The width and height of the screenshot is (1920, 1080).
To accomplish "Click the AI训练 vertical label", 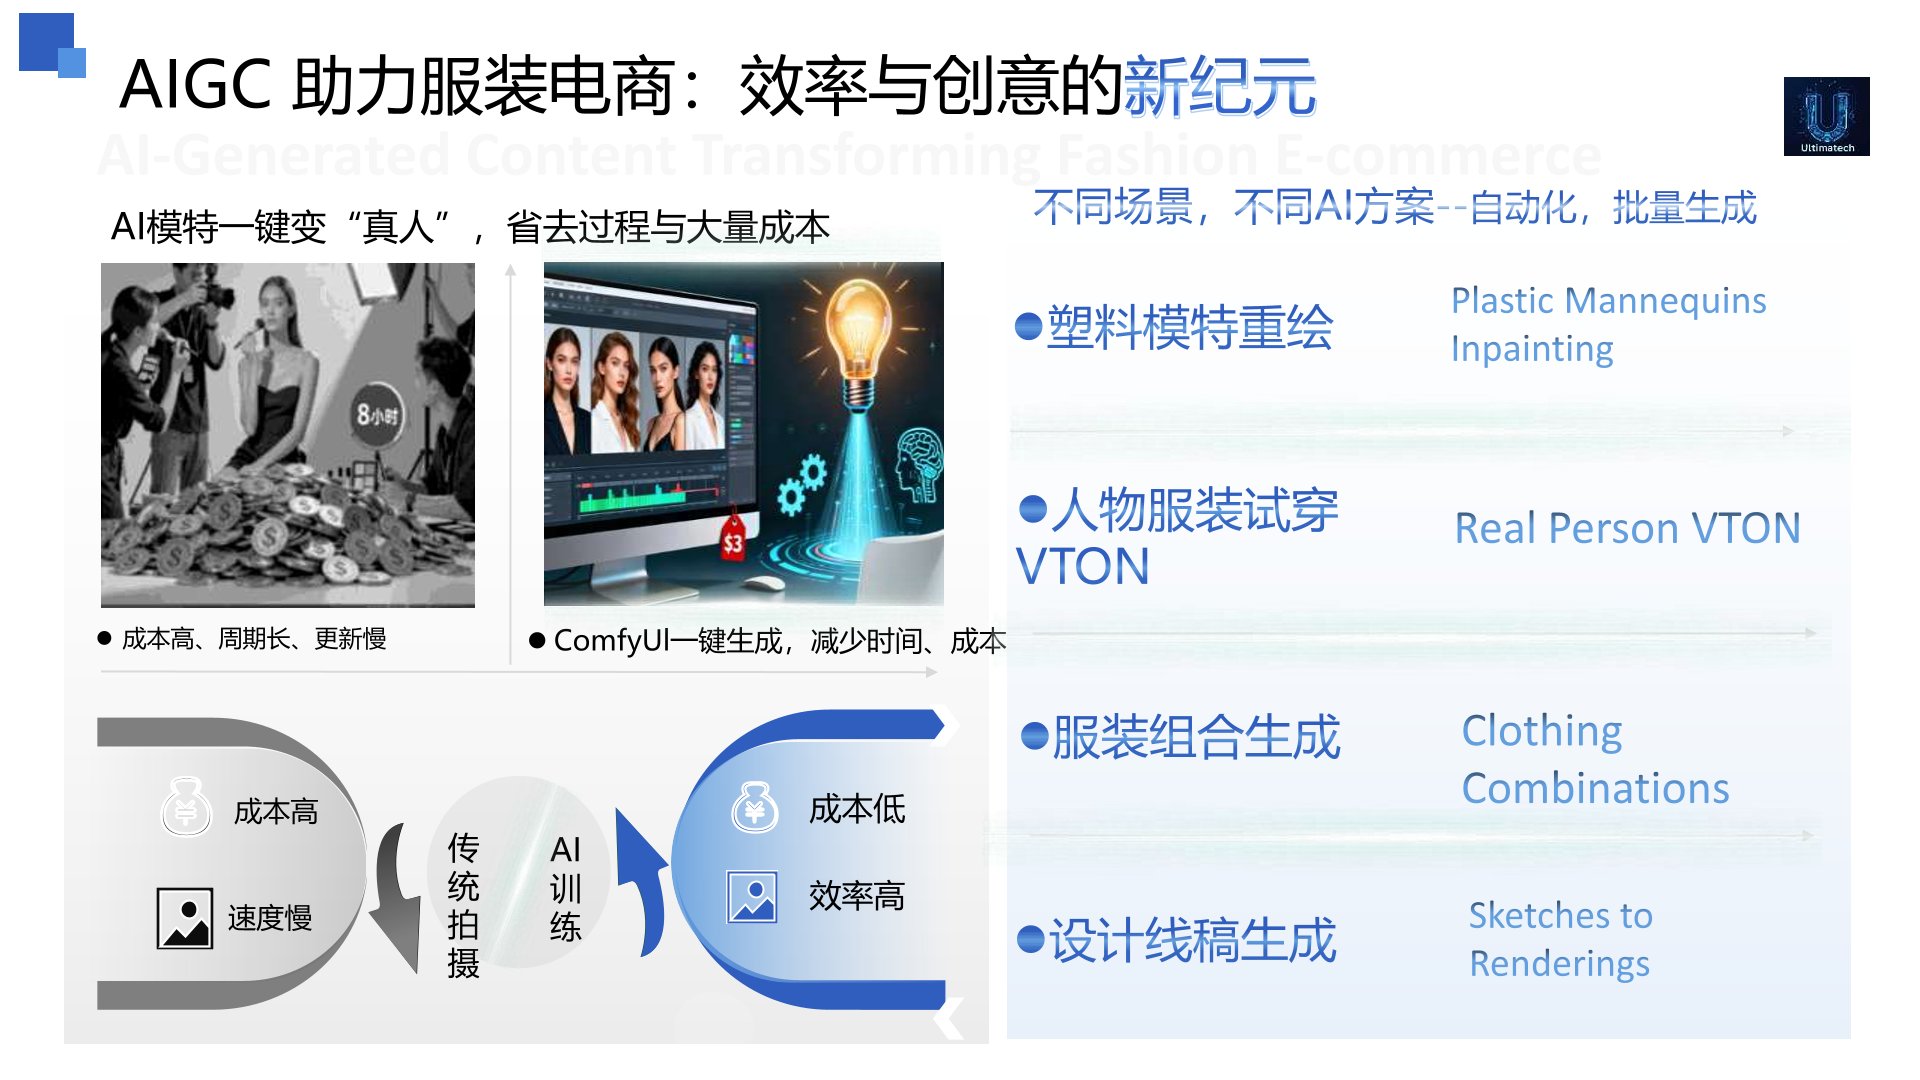I will [x=565, y=889].
